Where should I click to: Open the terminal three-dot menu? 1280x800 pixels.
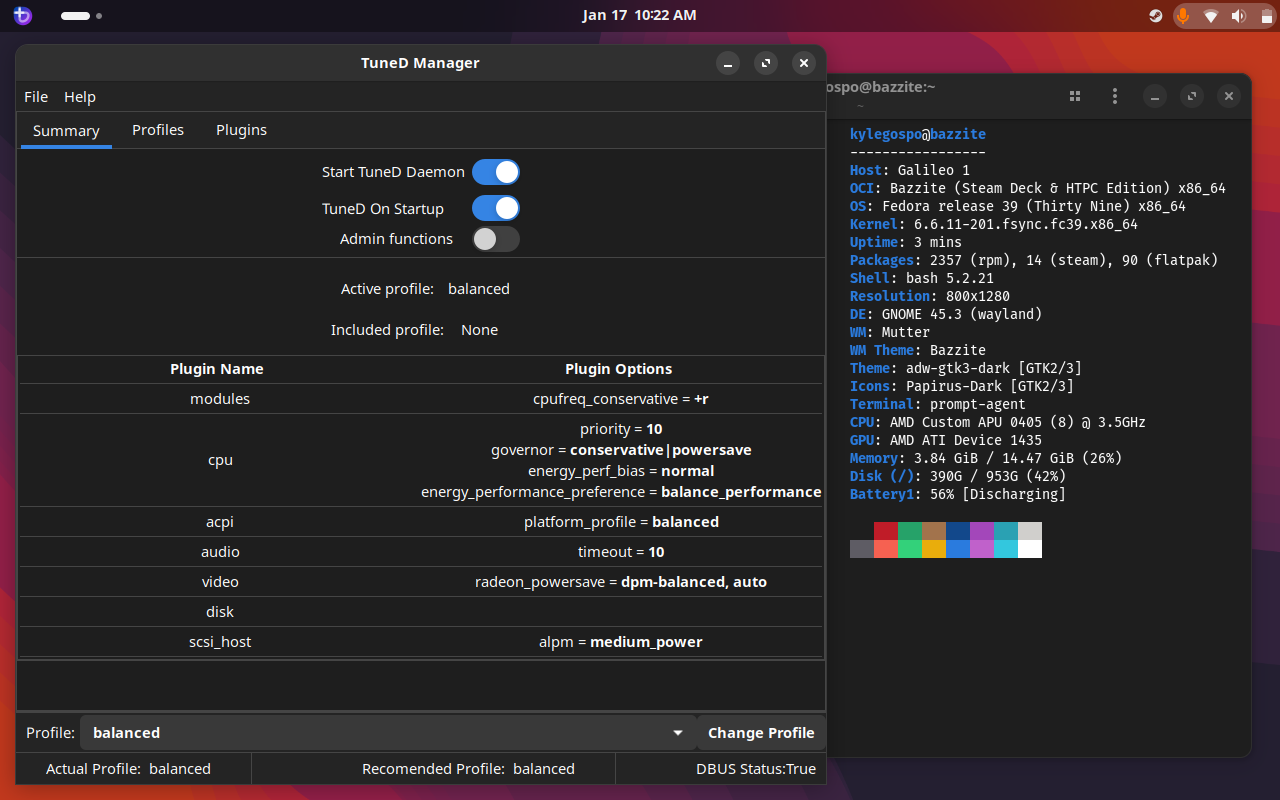coord(1115,96)
